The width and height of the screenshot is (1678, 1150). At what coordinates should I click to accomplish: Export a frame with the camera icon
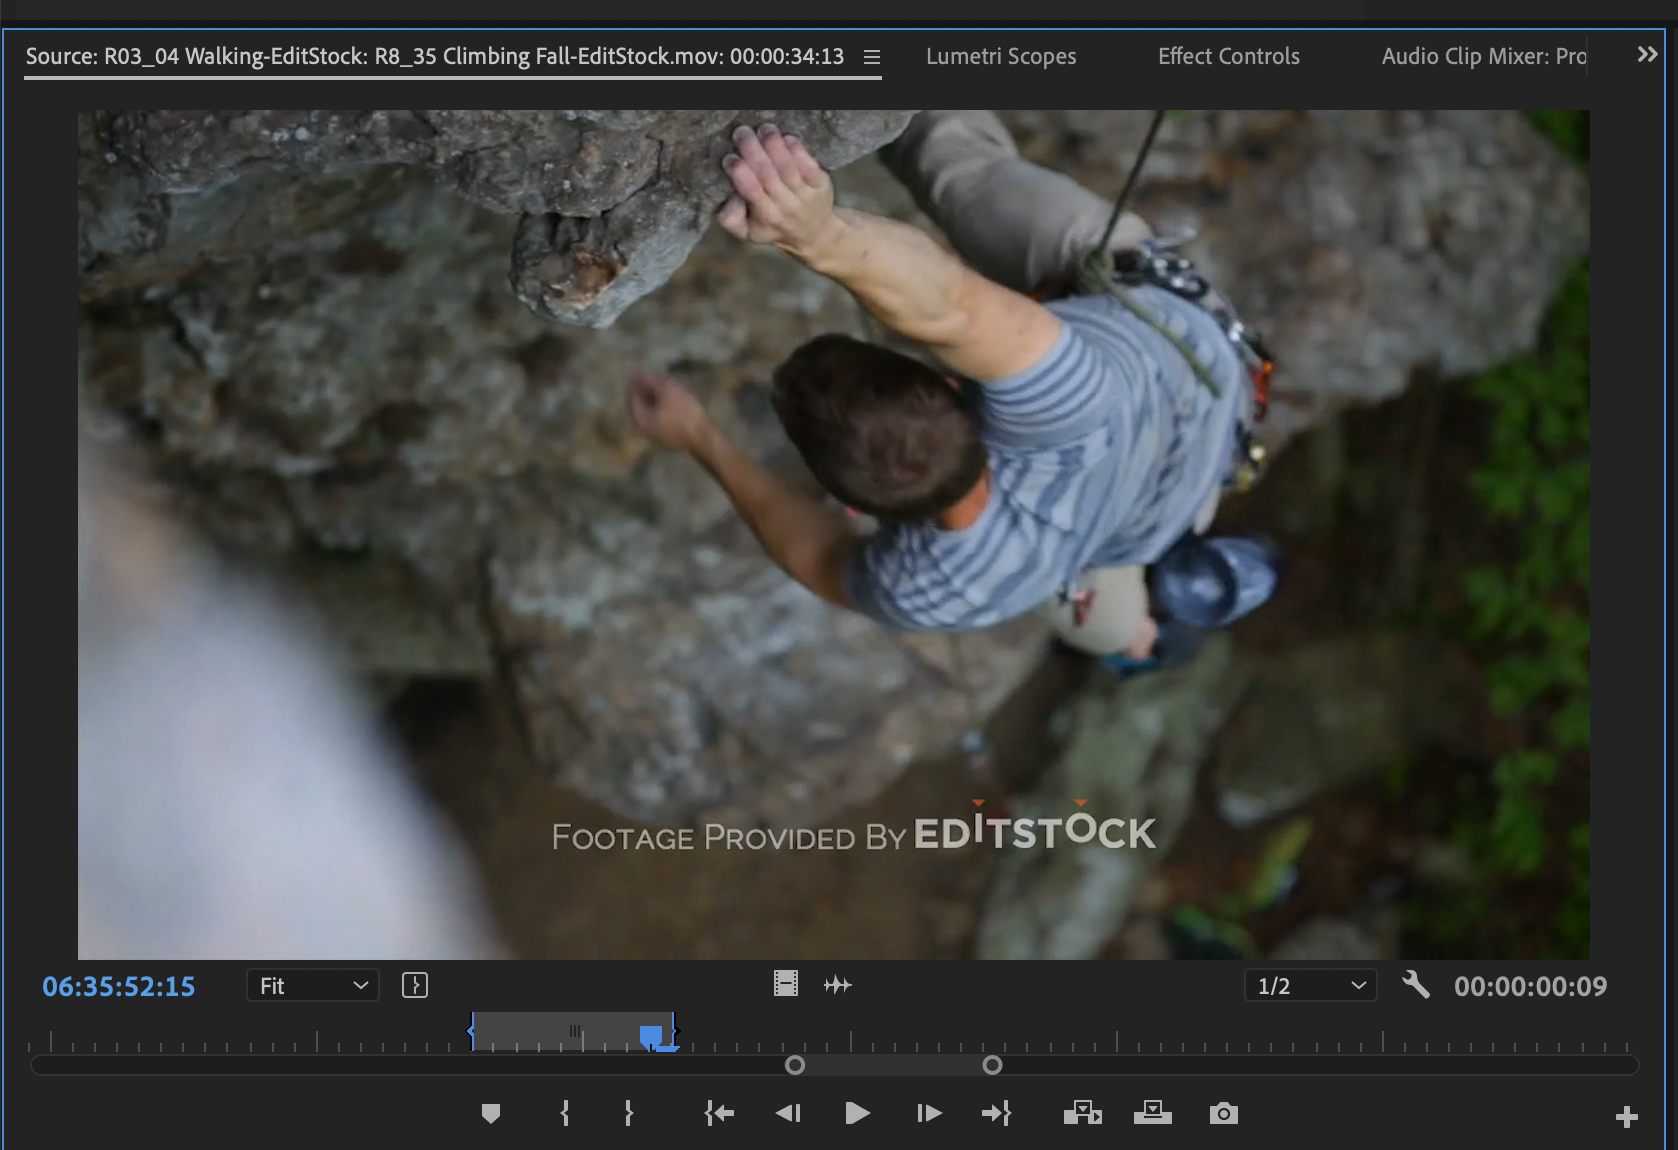tap(1223, 1113)
